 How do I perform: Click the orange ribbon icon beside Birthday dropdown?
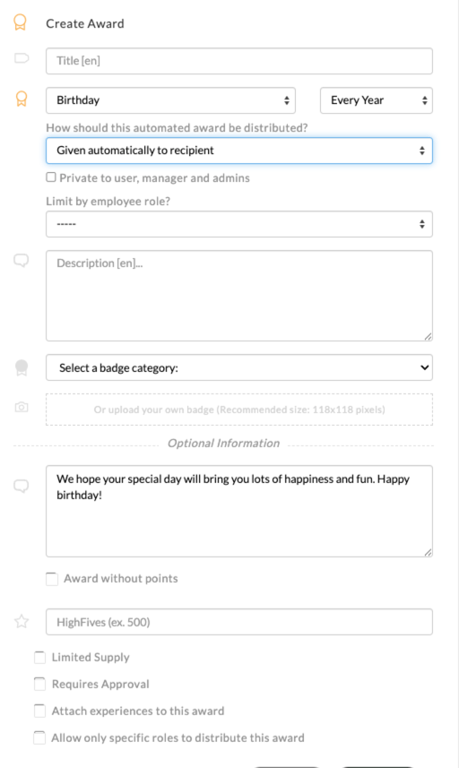click(x=21, y=98)
